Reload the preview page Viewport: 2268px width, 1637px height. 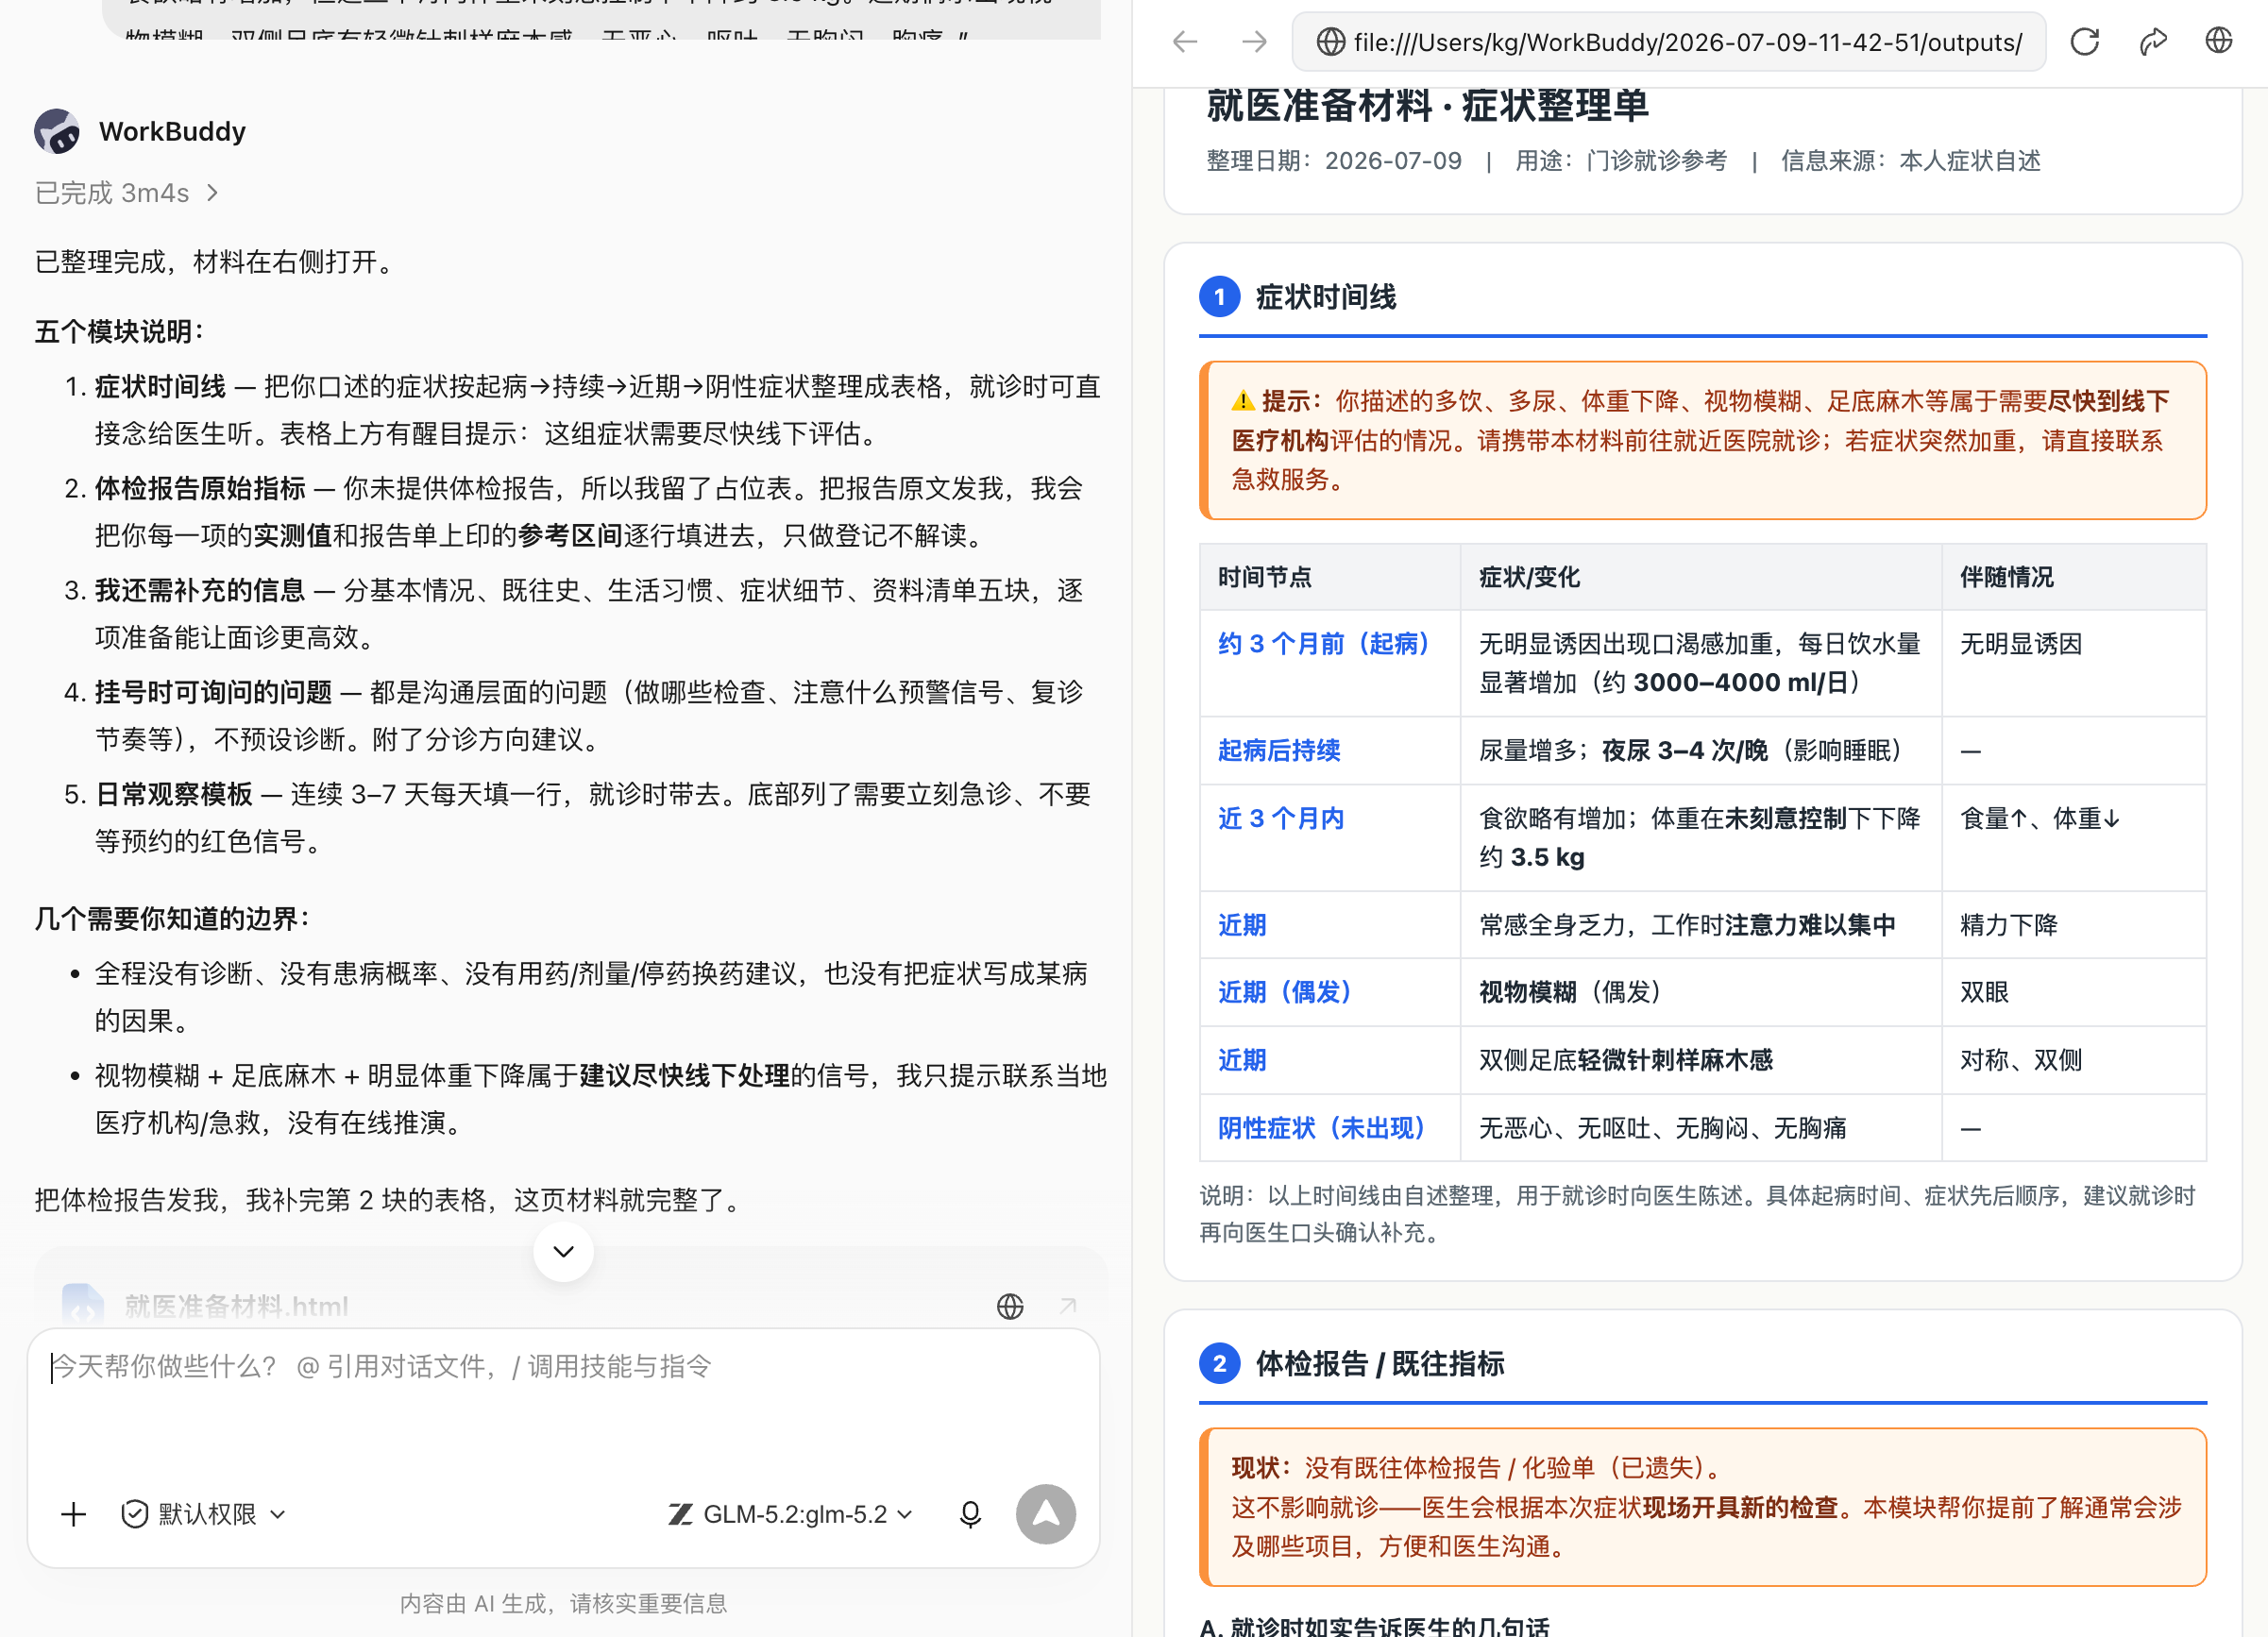[2085, 42]
